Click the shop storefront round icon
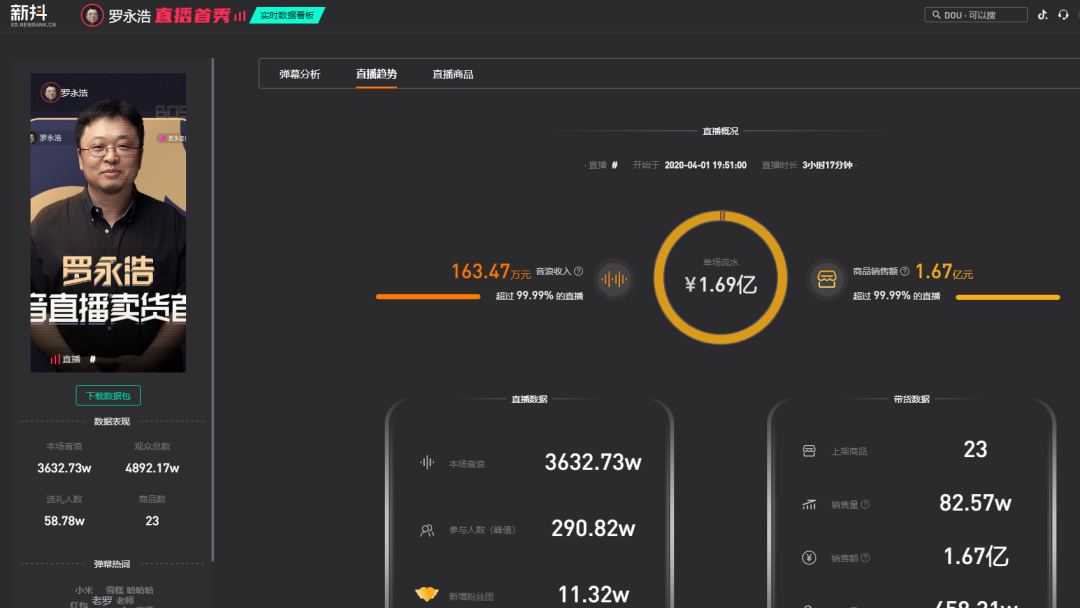The width and height of the screenshot is (1080, 608). click(827, 279)
